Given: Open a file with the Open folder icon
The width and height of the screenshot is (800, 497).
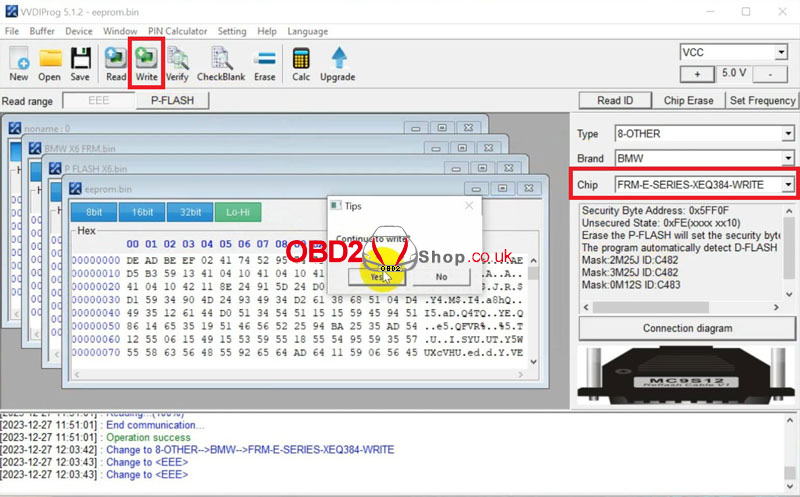Looking at the screenshot, I should (49, 64).
